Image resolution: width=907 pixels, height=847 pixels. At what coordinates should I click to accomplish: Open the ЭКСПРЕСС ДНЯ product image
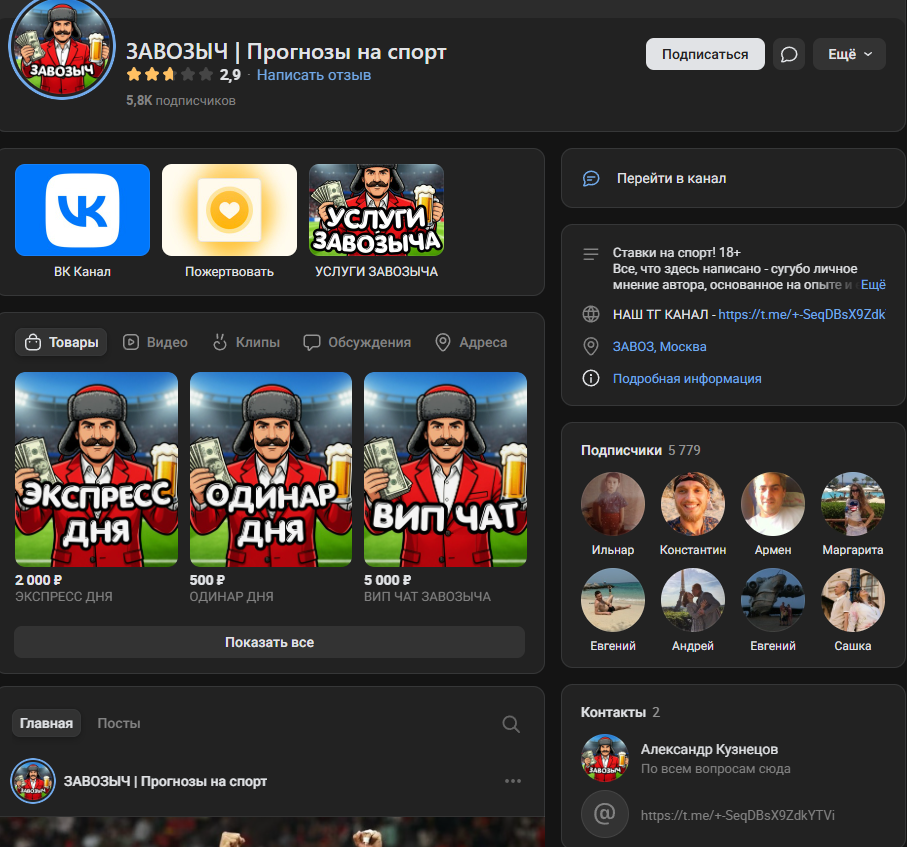click(x=97, y=469)
